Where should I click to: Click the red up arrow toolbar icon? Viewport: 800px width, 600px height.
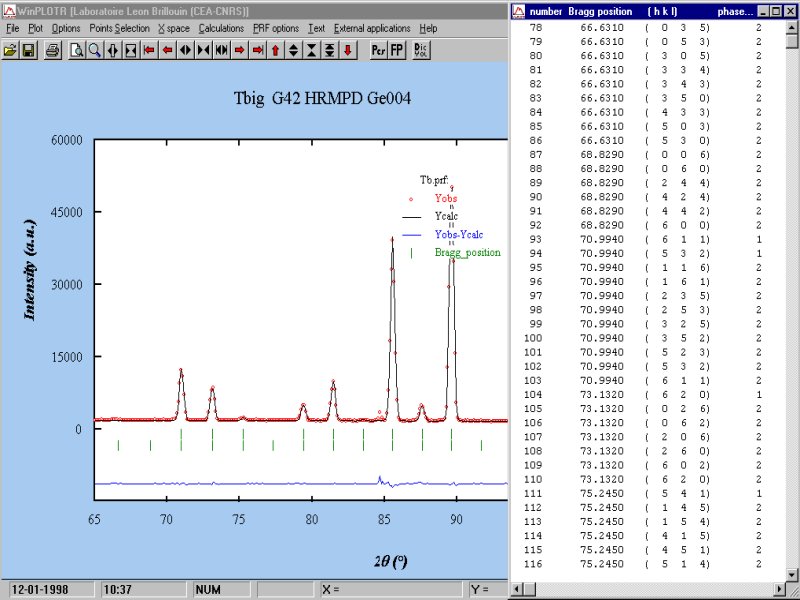tap(275, 49)
